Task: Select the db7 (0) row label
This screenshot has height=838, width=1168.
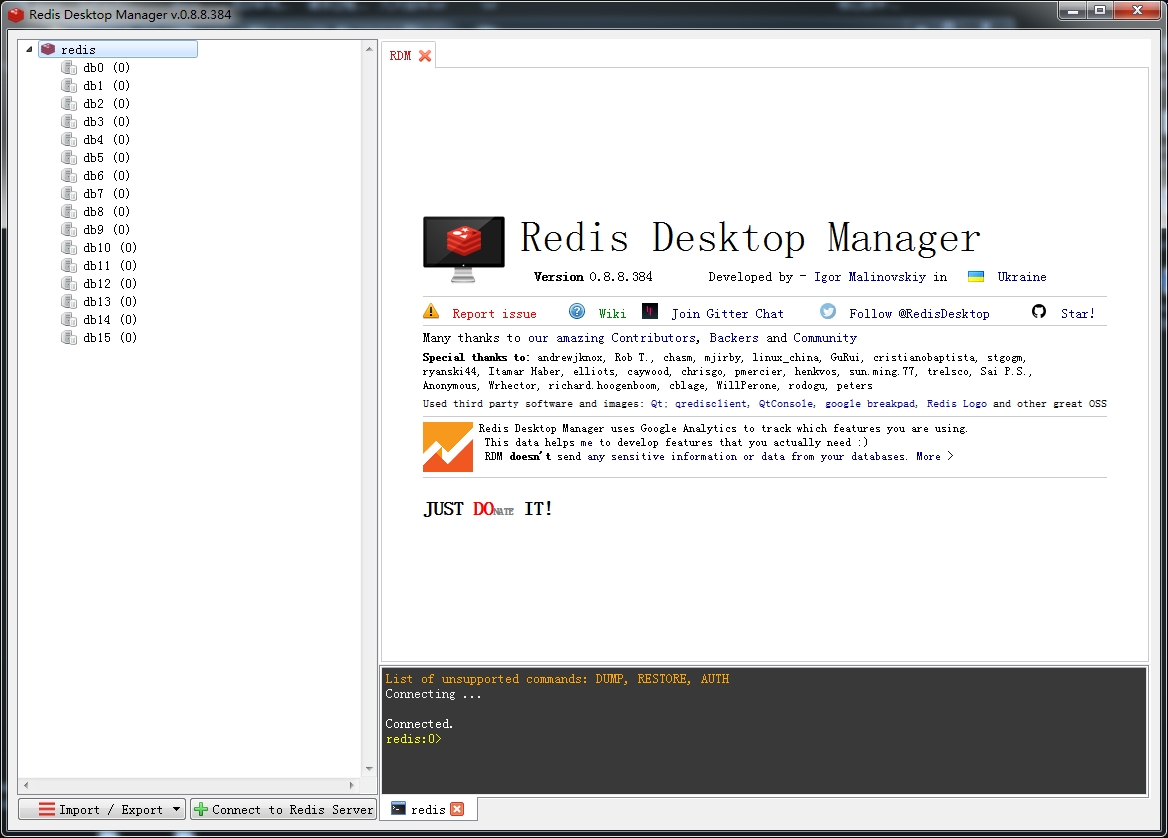Action: tap(107, 194)
